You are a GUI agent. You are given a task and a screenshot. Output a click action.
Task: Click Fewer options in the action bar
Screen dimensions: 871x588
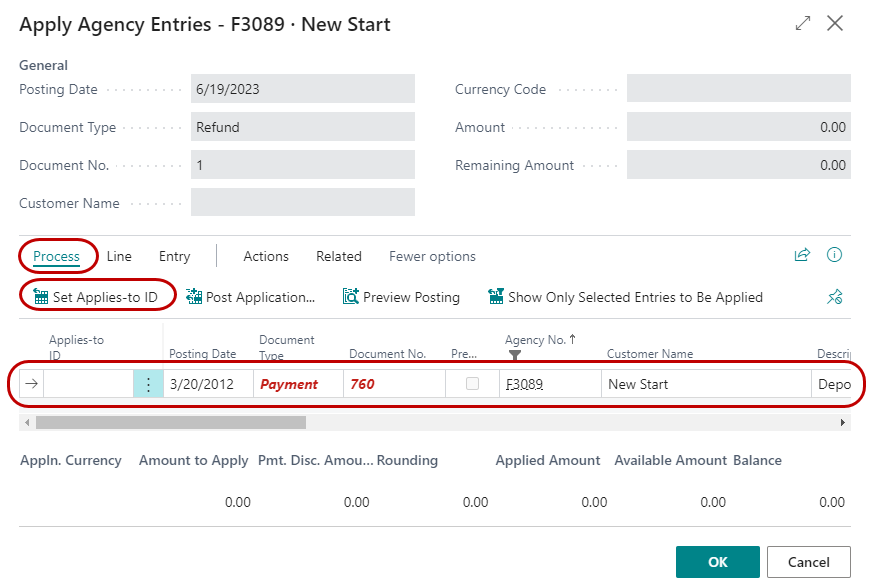432,256
